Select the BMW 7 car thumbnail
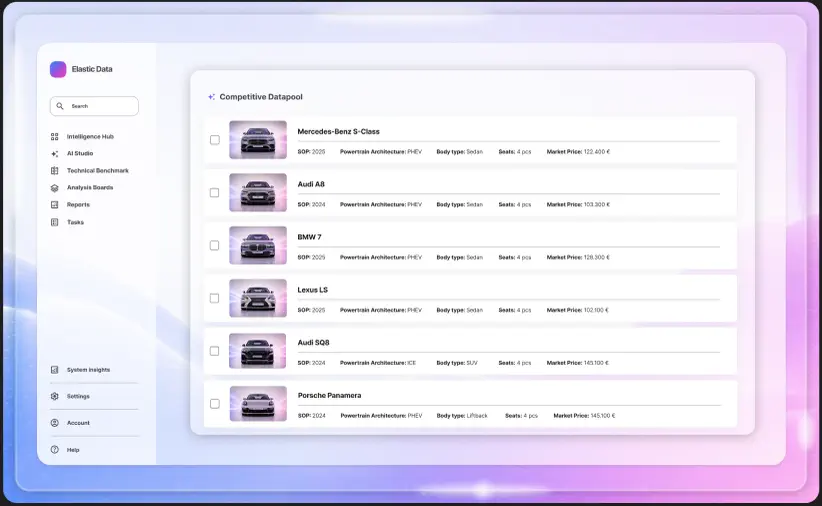Viewport: 822px width, 506px height. pyautogui.click(x=258, y=245)
